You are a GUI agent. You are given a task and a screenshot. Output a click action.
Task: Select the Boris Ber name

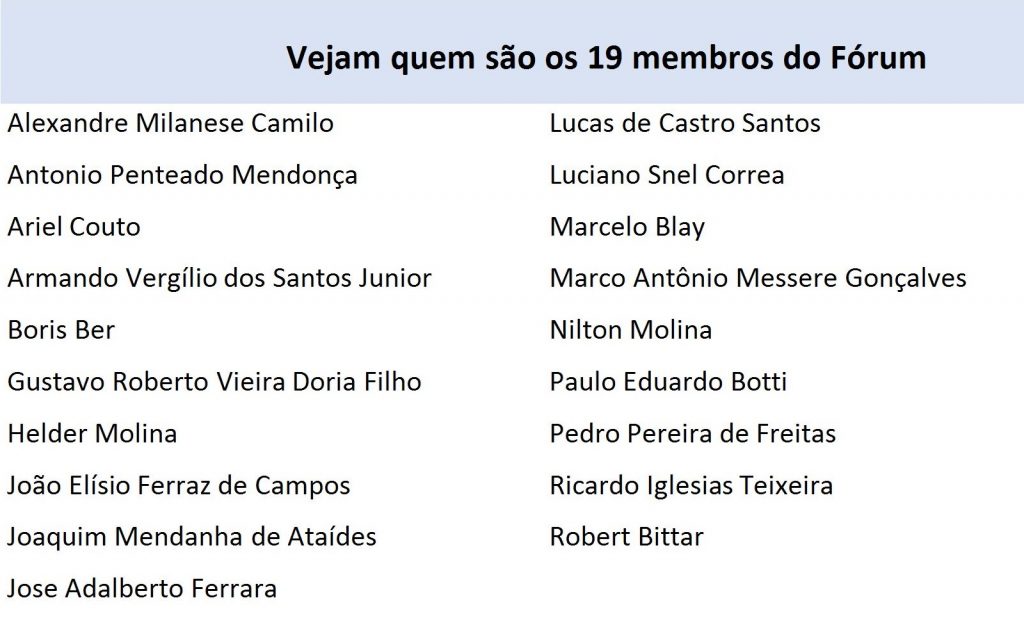[x=61, y=330]
